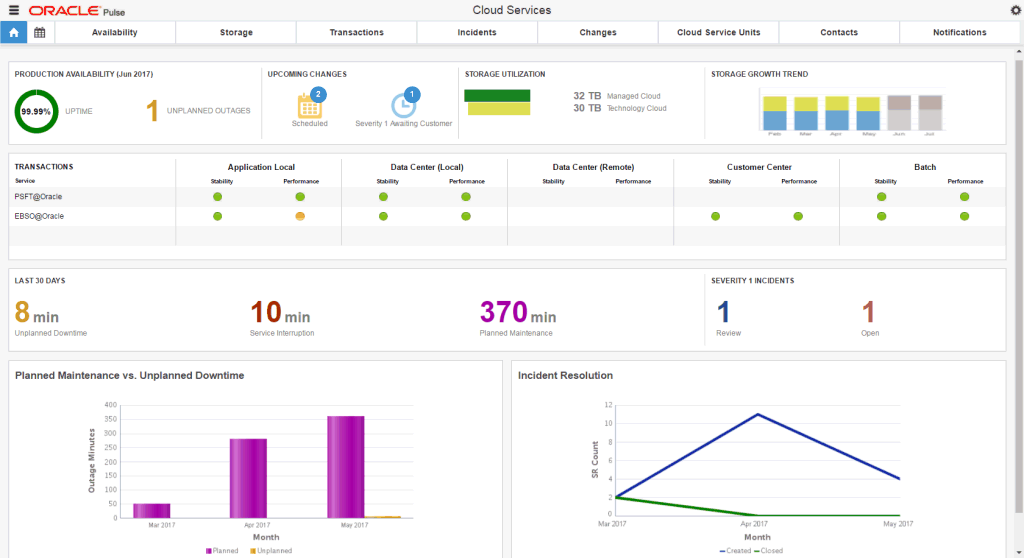The width and height of the screenshot is (1024, 558).
Task: Click PSFT@Oracle Data Center (Local) Stability dot
Action: pyautogui.click(x=383, y=197)
